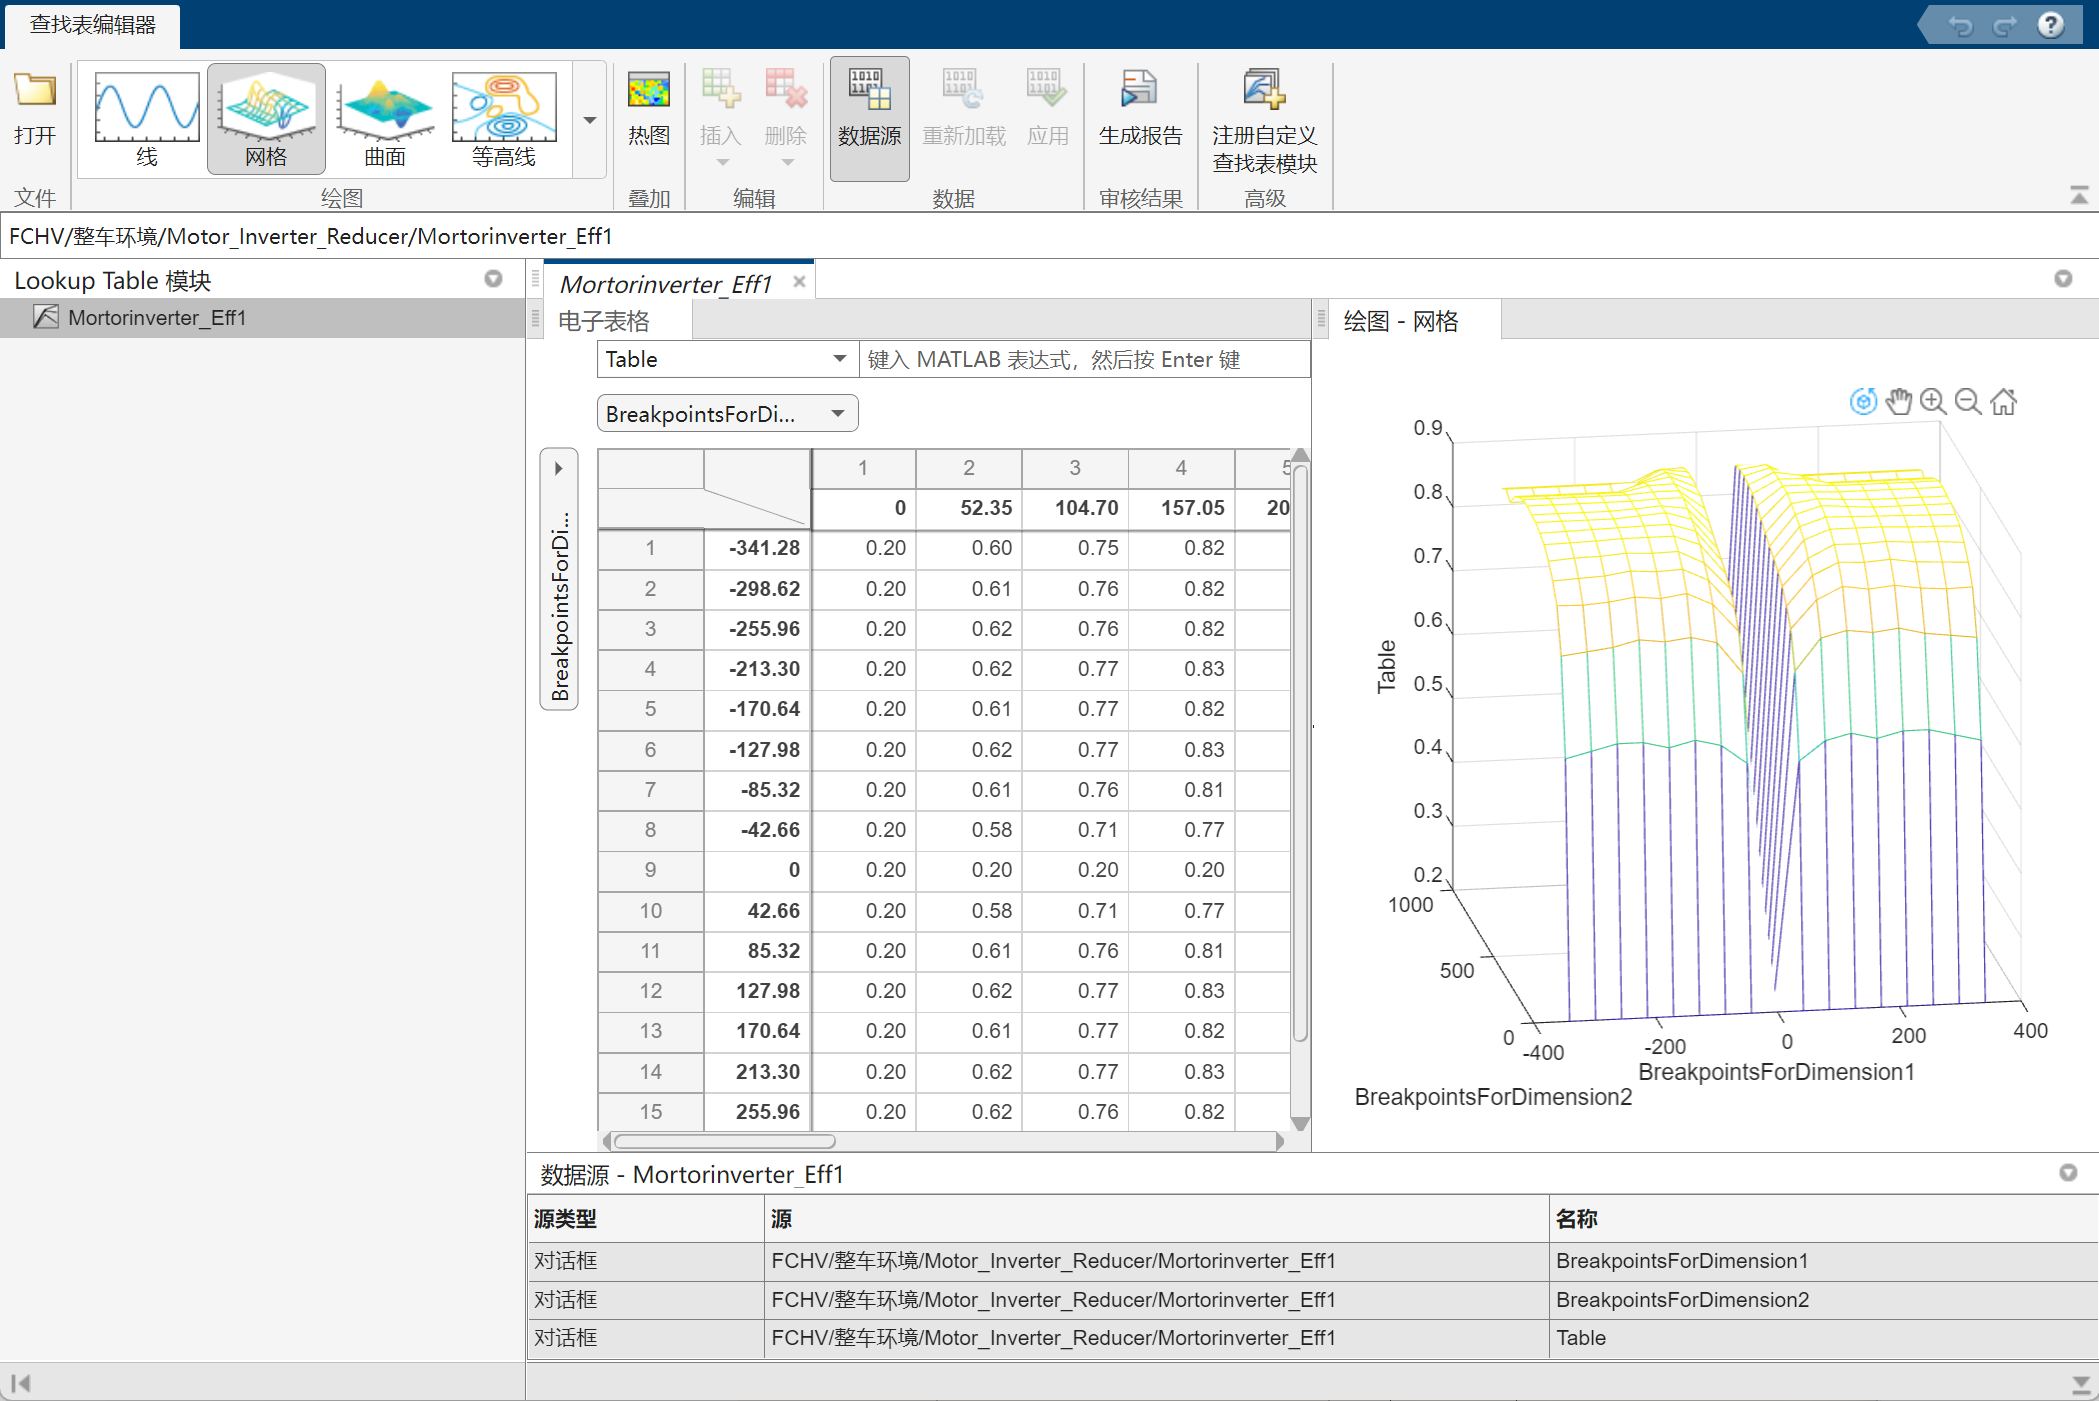Click the MATLAB expression input field
The width and height of the screenshot is (2099, 1401).
click(x=1084, y=359)
